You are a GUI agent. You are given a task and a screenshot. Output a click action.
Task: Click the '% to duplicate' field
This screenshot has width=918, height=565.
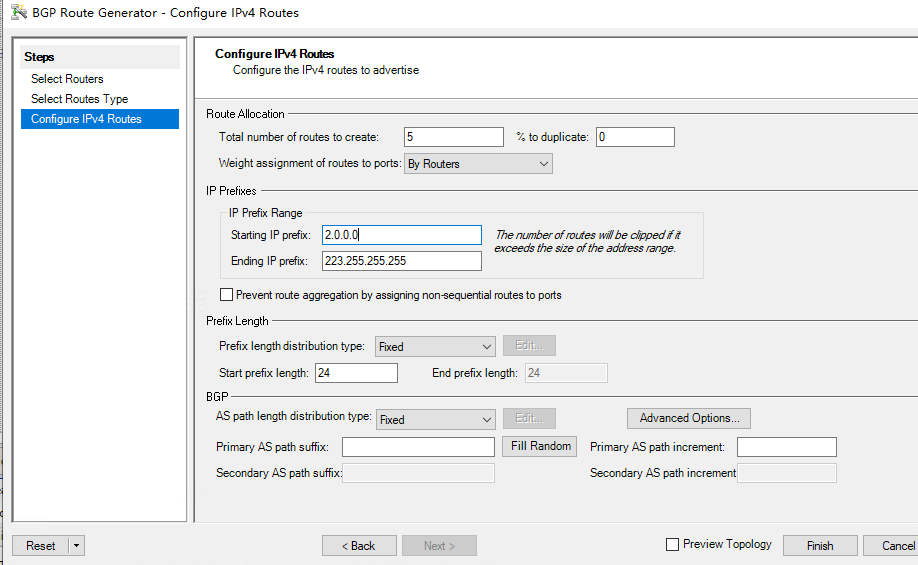click(635, 137)
